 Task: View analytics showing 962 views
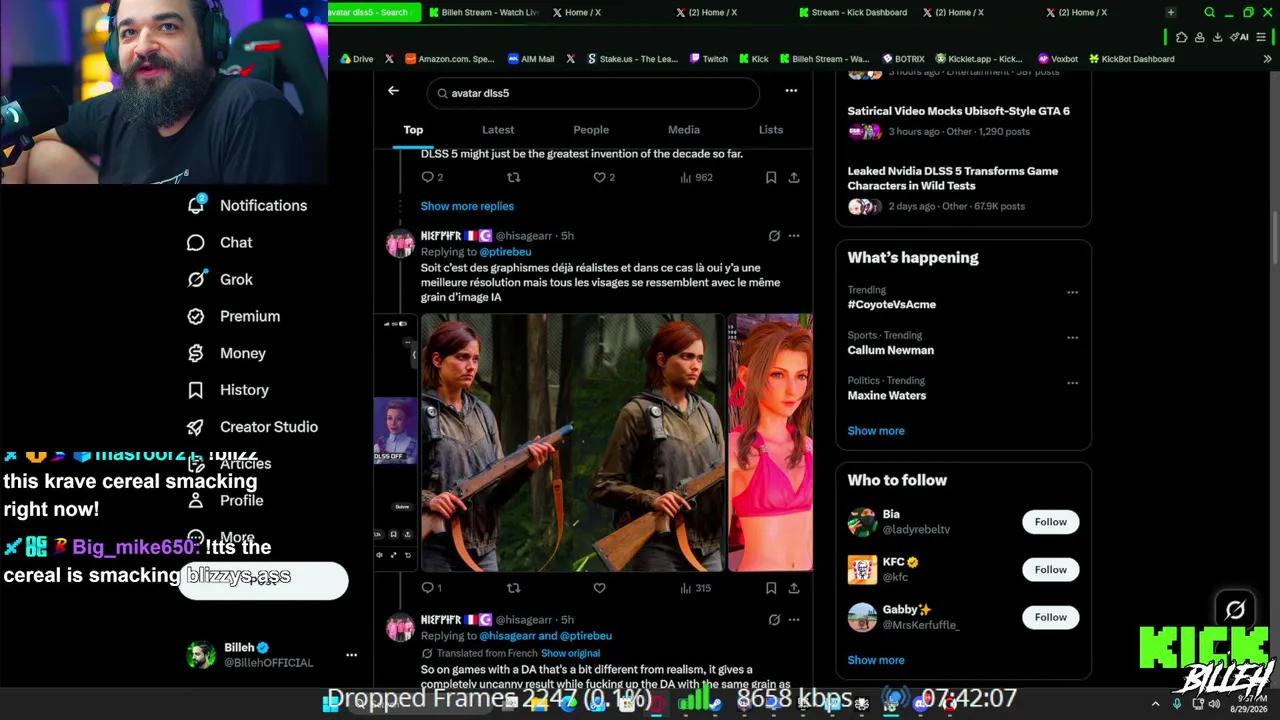click(696, 177)
